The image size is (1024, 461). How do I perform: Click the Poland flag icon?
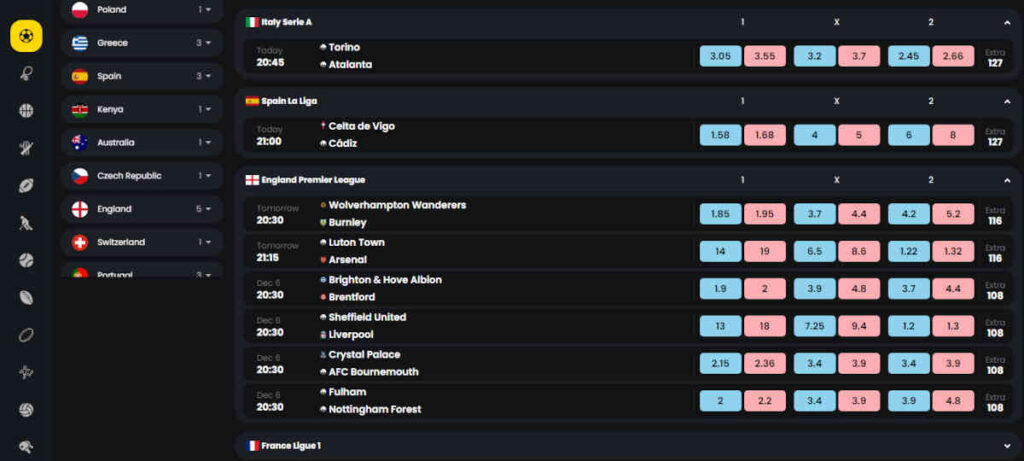point(80,9)
